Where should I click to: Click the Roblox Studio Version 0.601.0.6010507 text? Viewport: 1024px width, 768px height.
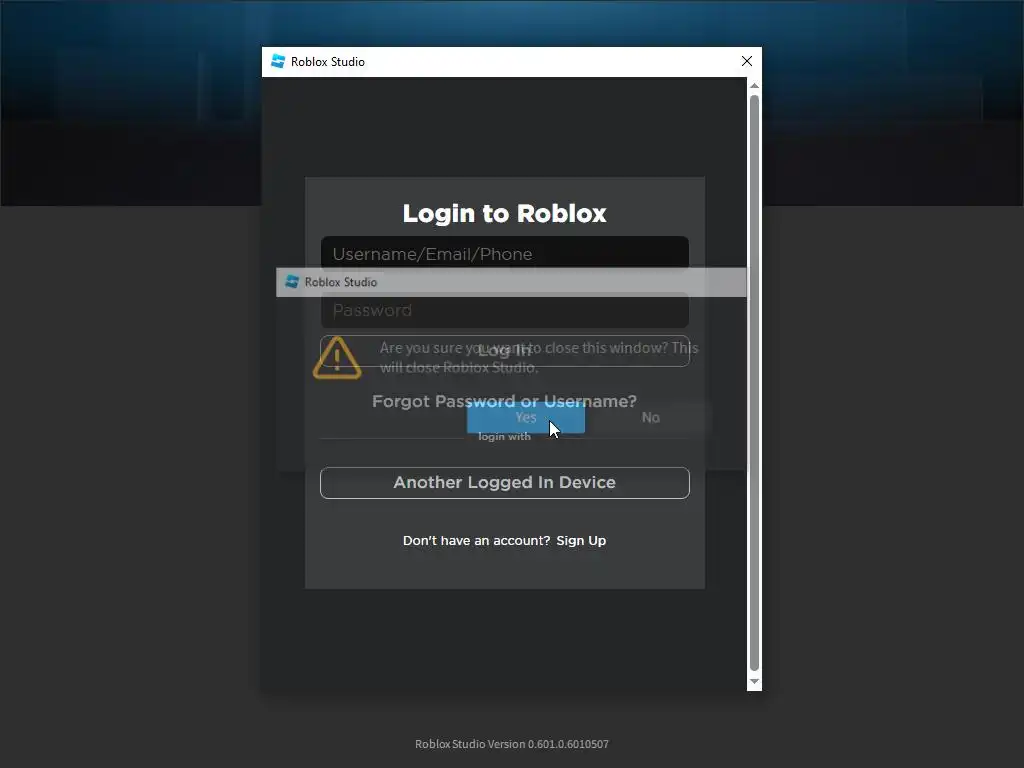[x=512, y=744]
